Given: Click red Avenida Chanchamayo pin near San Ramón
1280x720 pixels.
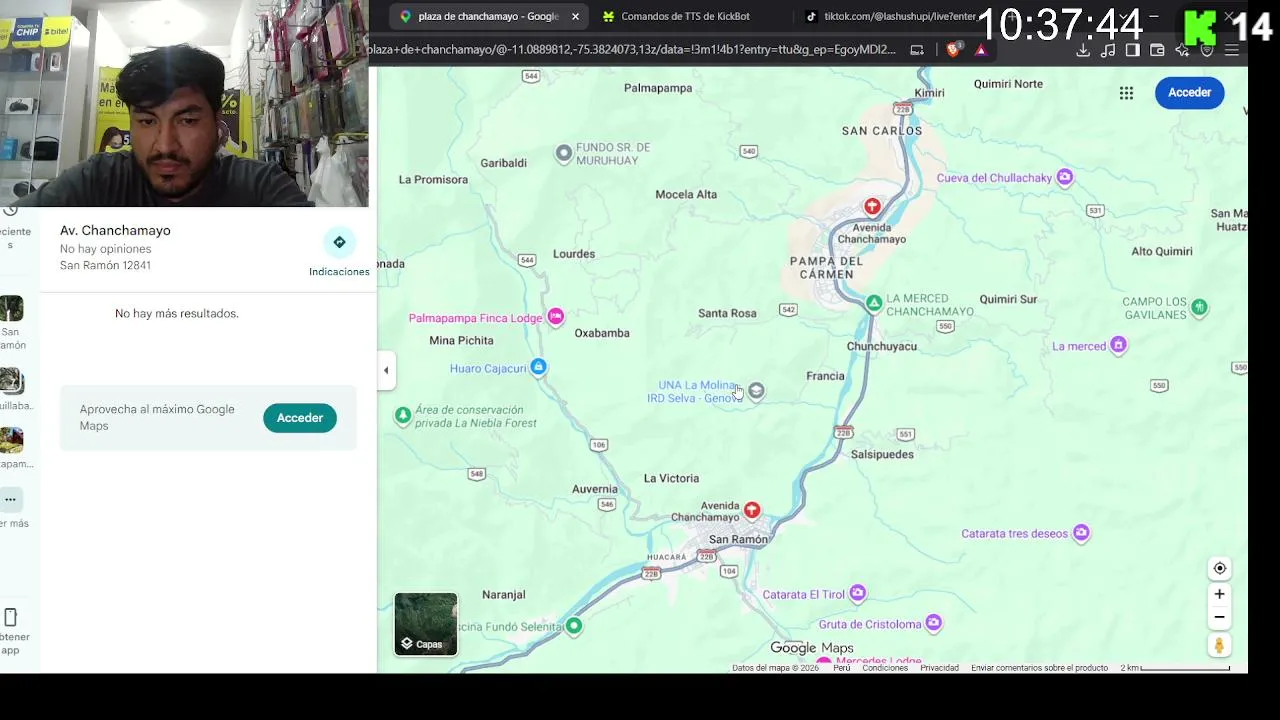Looking at the screenshot, I should [751, 510].
